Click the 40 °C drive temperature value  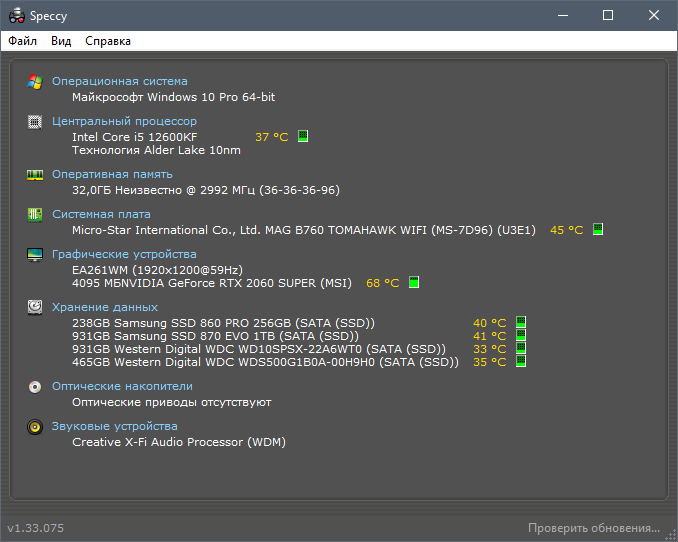[489, 323]
